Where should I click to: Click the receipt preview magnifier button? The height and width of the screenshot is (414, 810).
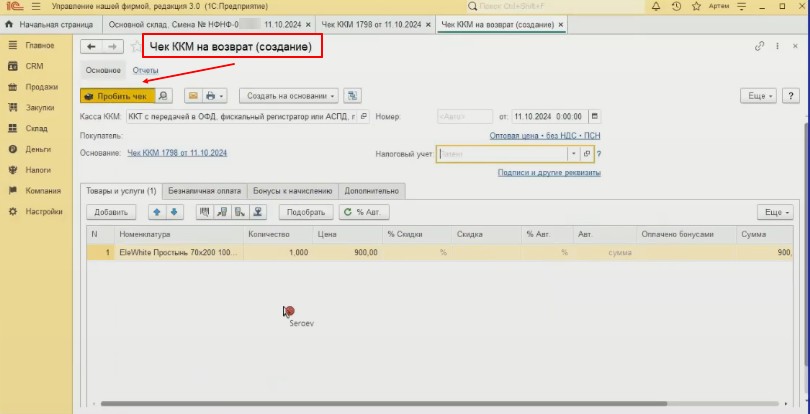163,96
